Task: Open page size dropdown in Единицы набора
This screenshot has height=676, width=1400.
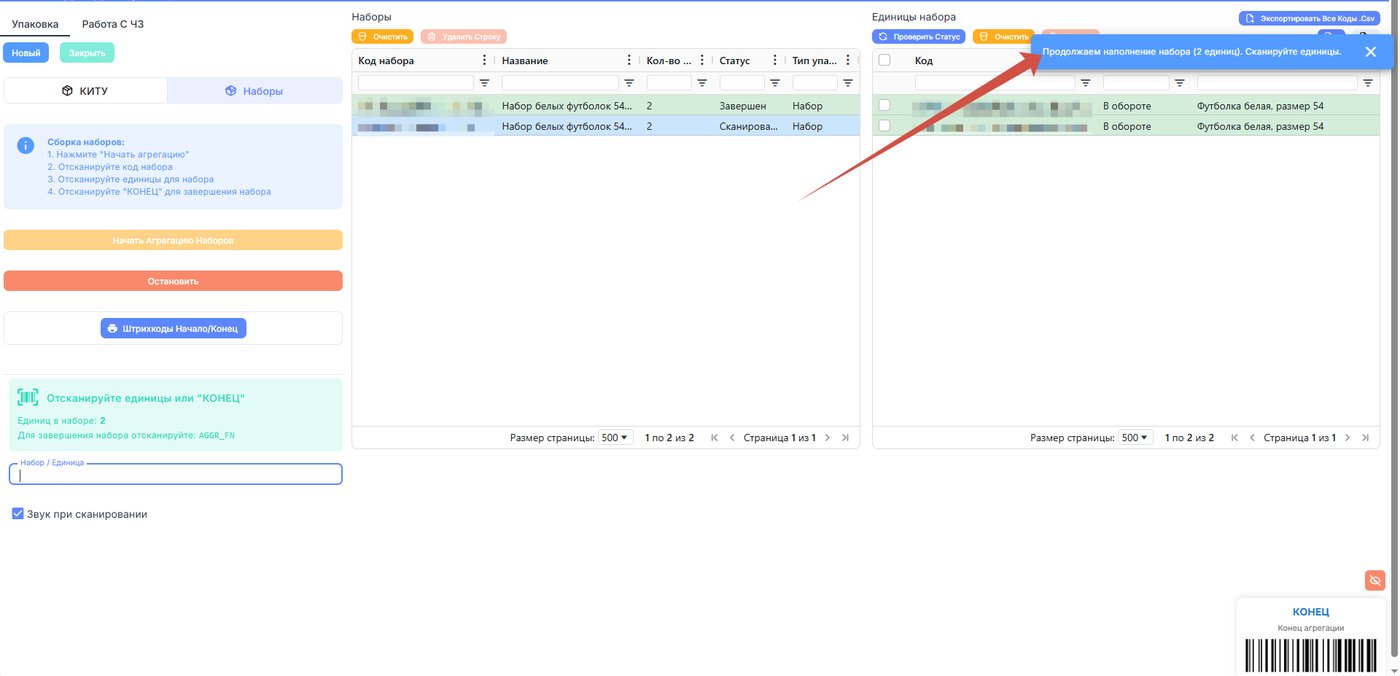Action: (1135, 438)
